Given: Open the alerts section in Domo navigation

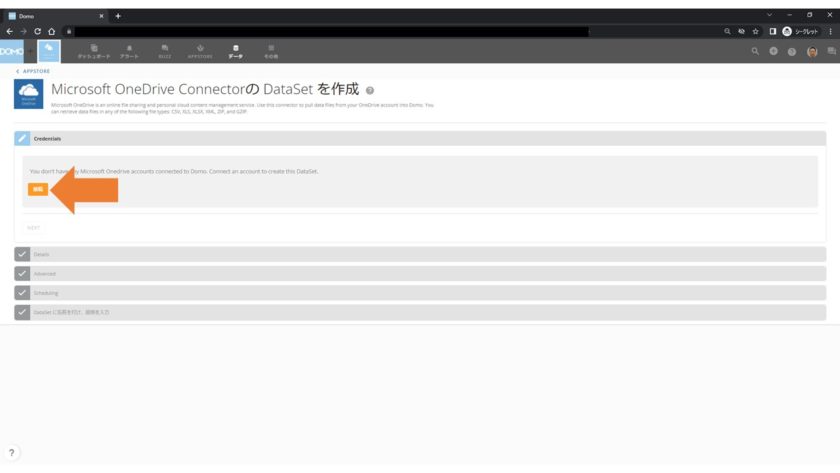Looking at the screenshot, I should [129, 51].
